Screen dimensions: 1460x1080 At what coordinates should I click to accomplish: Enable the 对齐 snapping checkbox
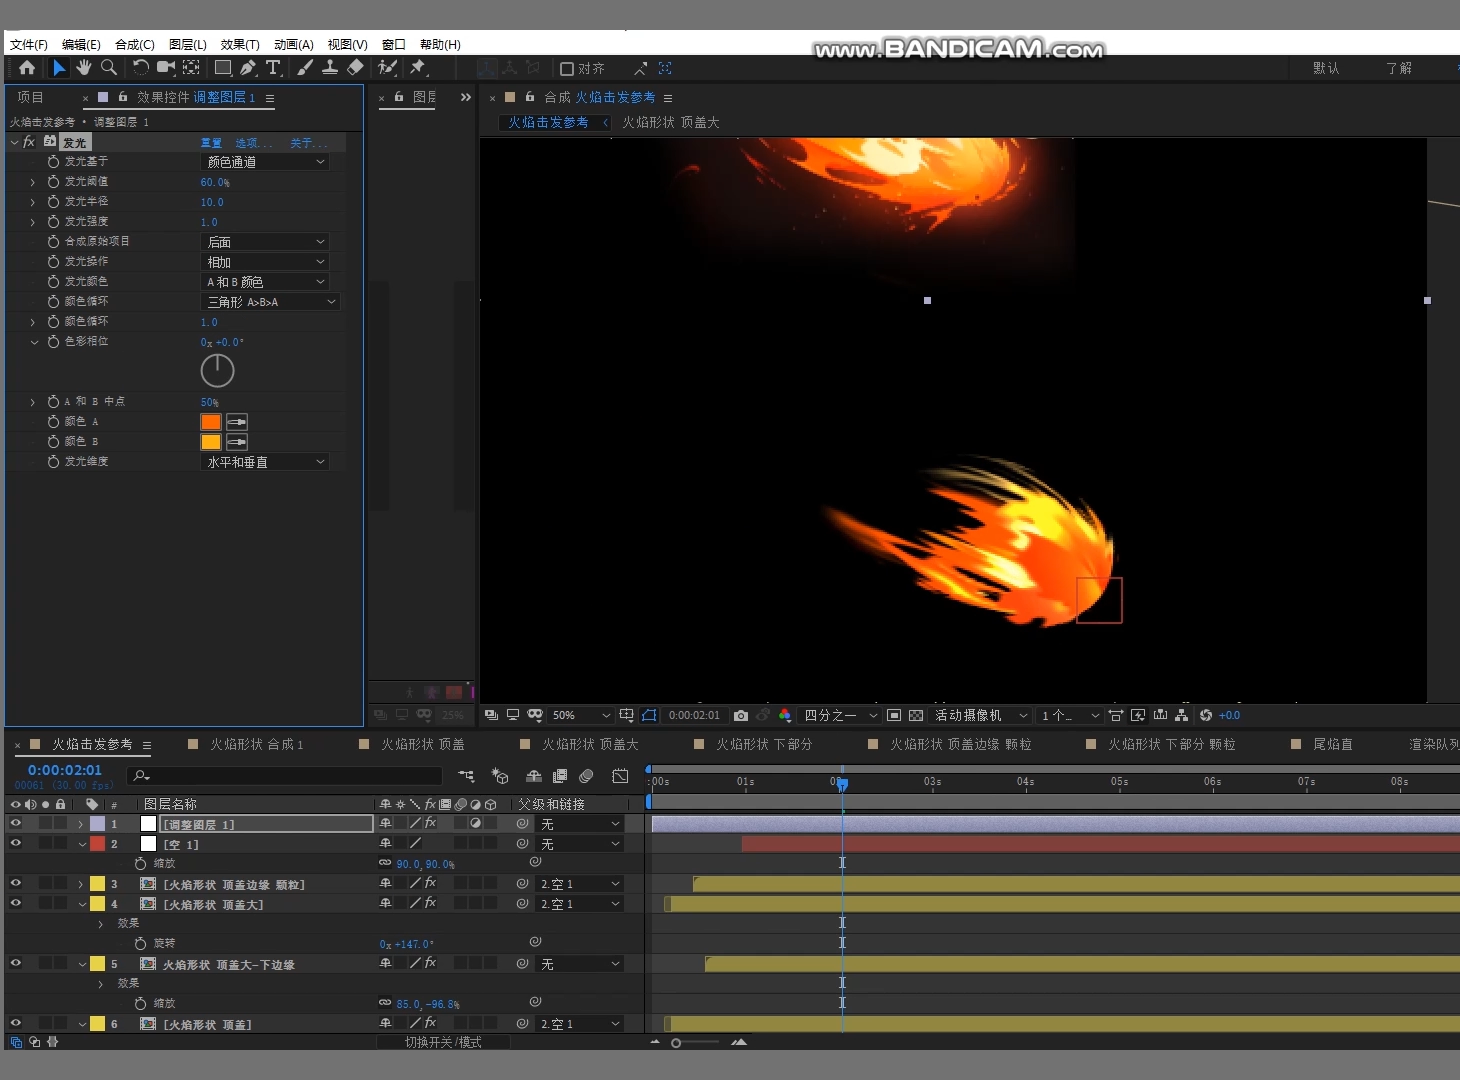pyautogui.click(x=567, y=69)
